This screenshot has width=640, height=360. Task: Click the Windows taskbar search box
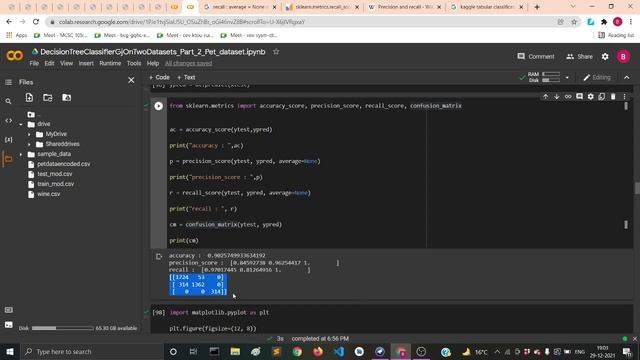(91, 352)
